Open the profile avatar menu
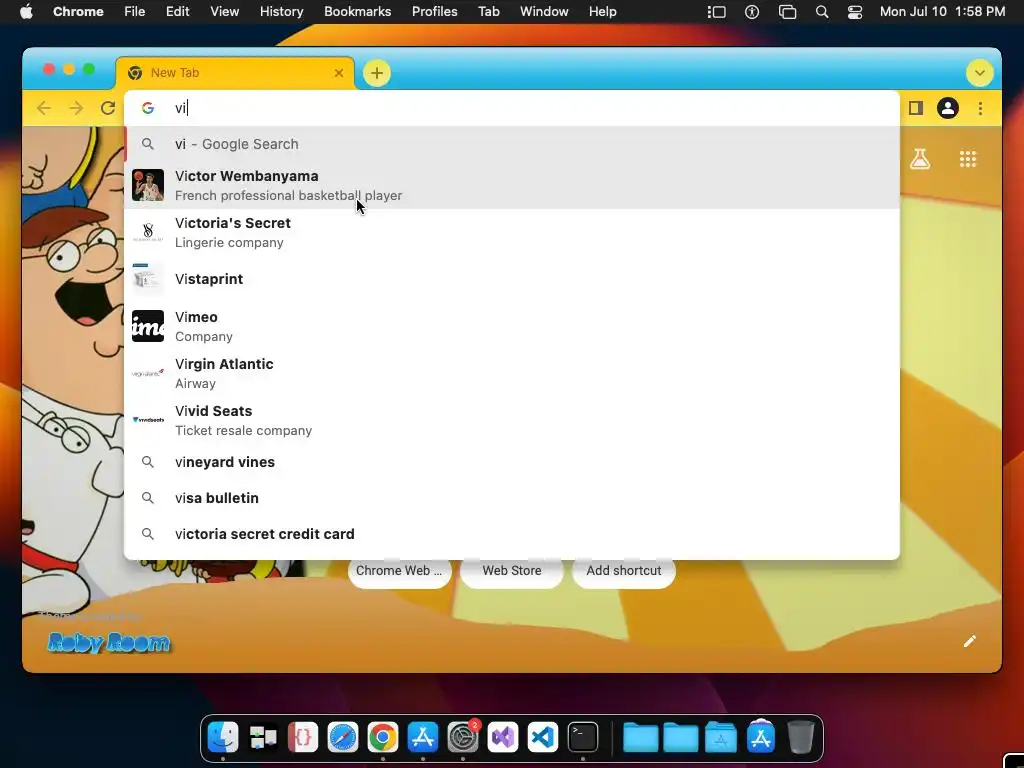 point(948,108)
